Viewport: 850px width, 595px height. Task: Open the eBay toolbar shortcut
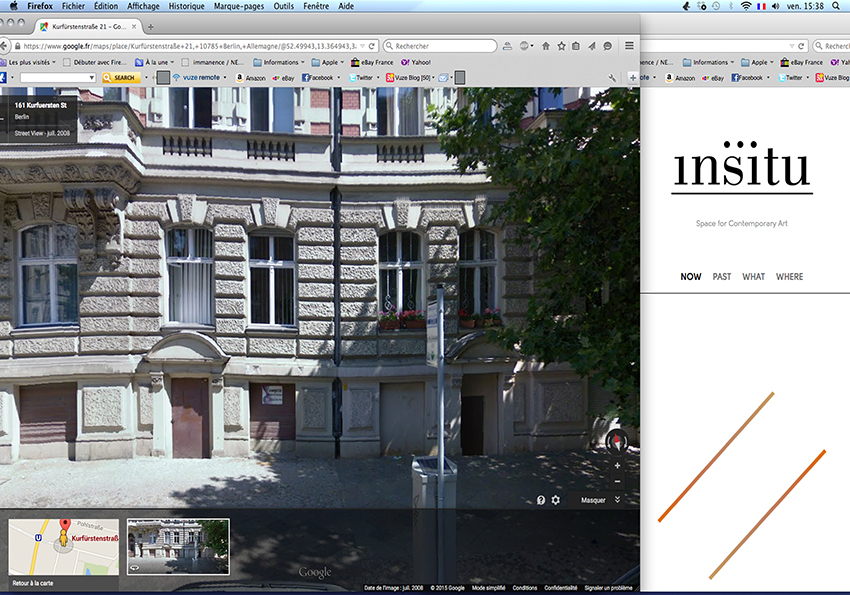point(284,78)
